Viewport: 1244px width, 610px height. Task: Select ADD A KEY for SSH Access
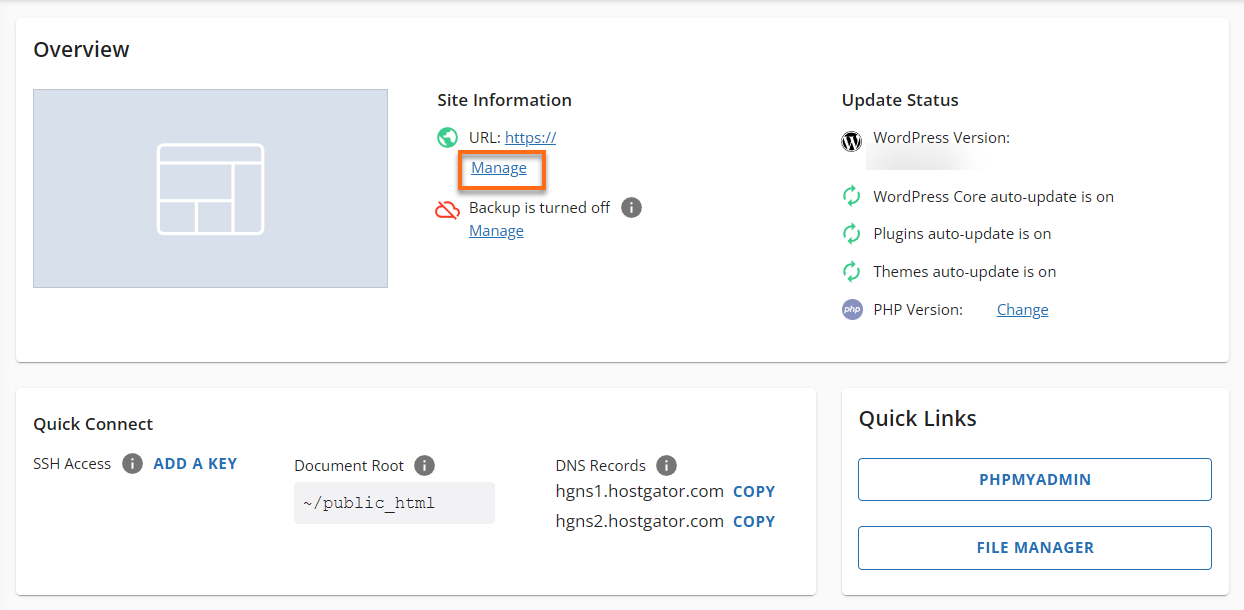point(195,463)
